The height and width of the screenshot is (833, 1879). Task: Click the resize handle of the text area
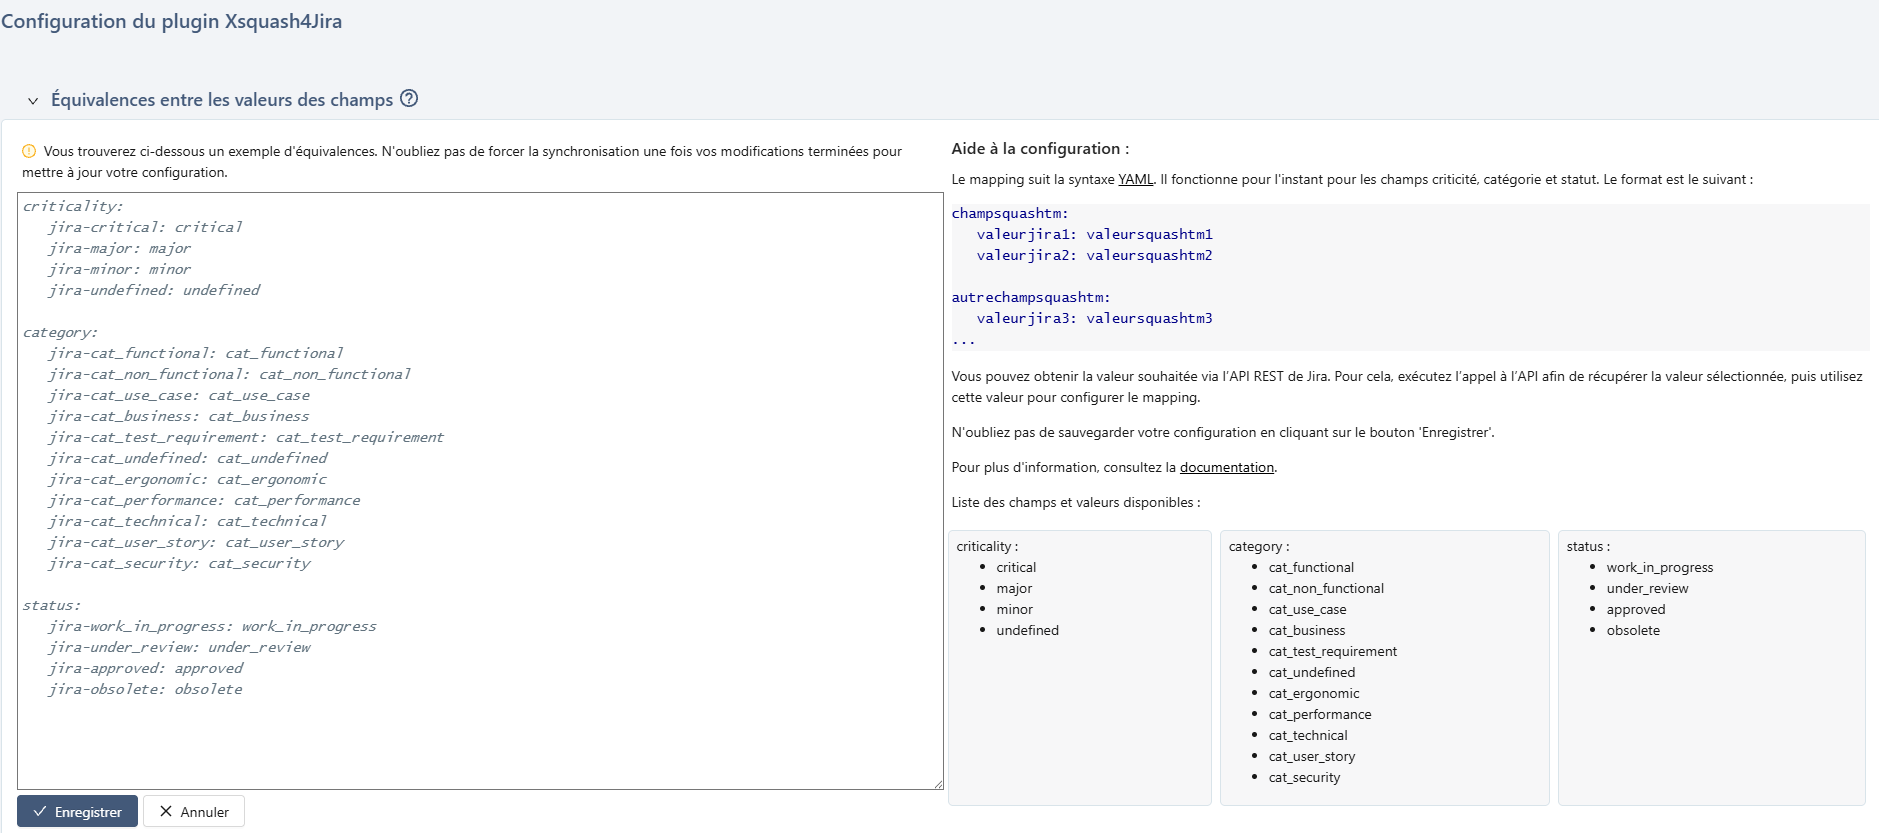pos(938,784)
